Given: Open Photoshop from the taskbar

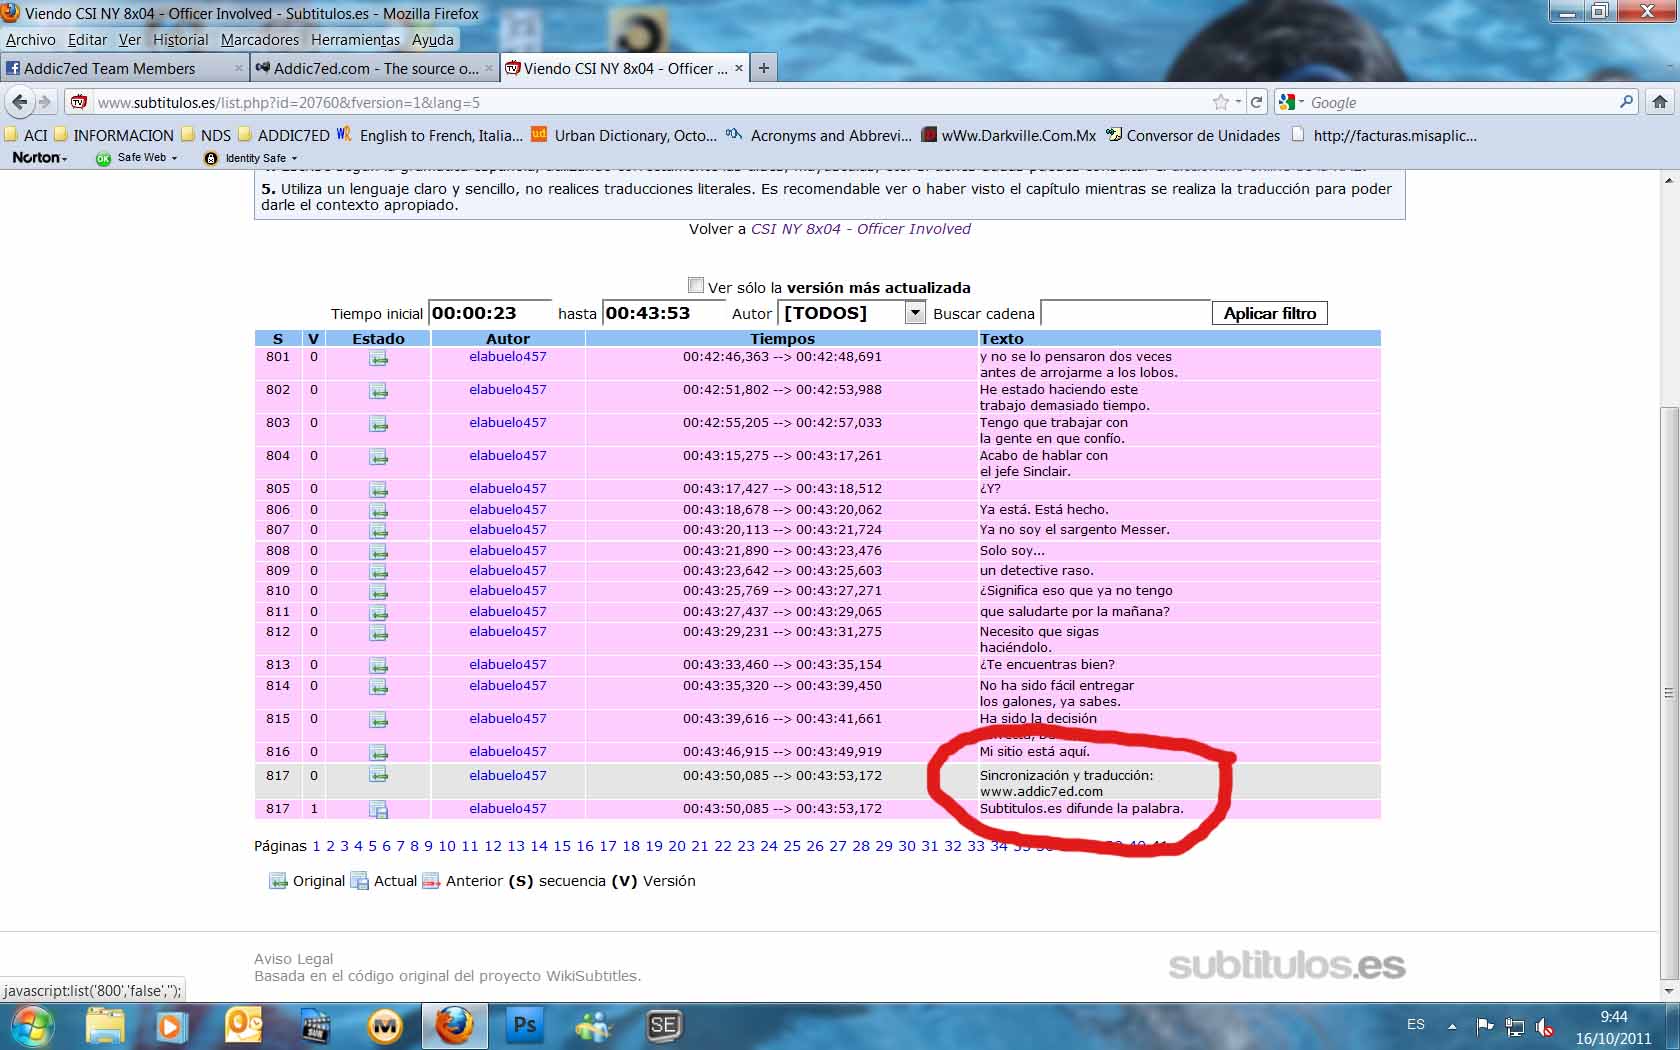Looking at the screenshot, I should pyautogui.click(x=524, y=1026).
